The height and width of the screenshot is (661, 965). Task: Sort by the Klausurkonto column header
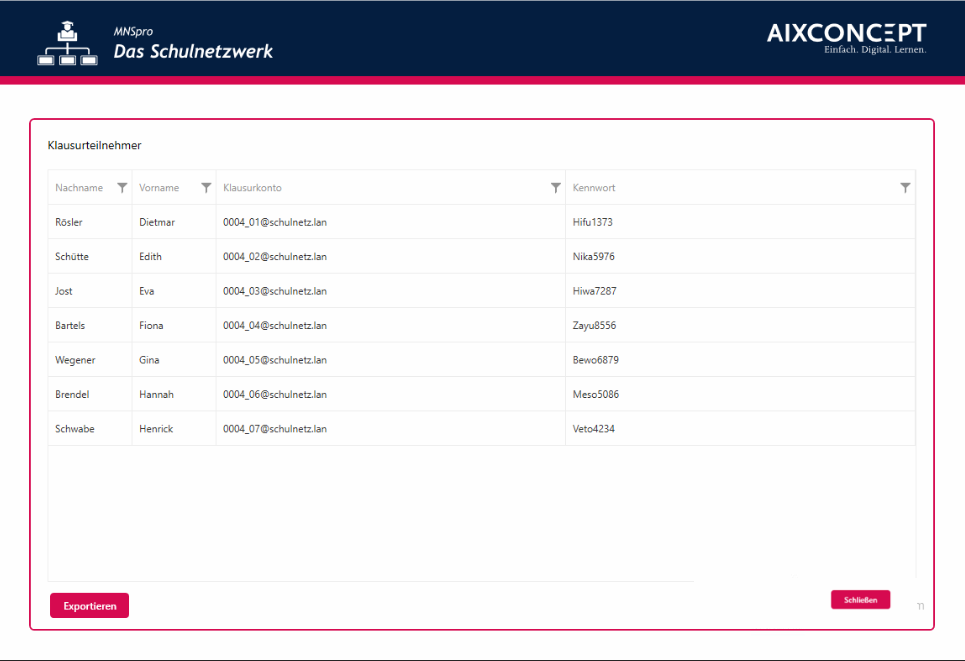point(252,188)
